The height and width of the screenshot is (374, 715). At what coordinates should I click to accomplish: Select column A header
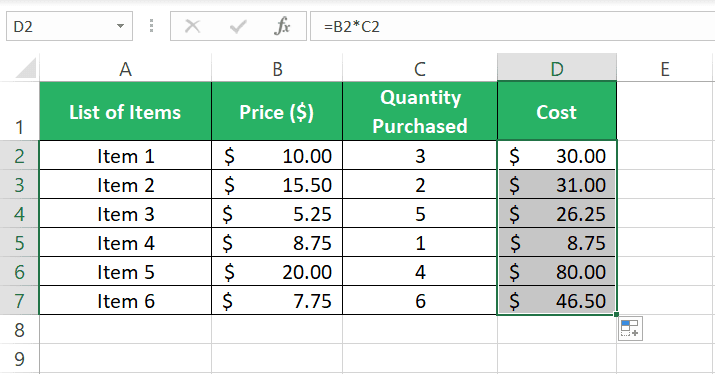pyautogui.click(x=125, y=68)
